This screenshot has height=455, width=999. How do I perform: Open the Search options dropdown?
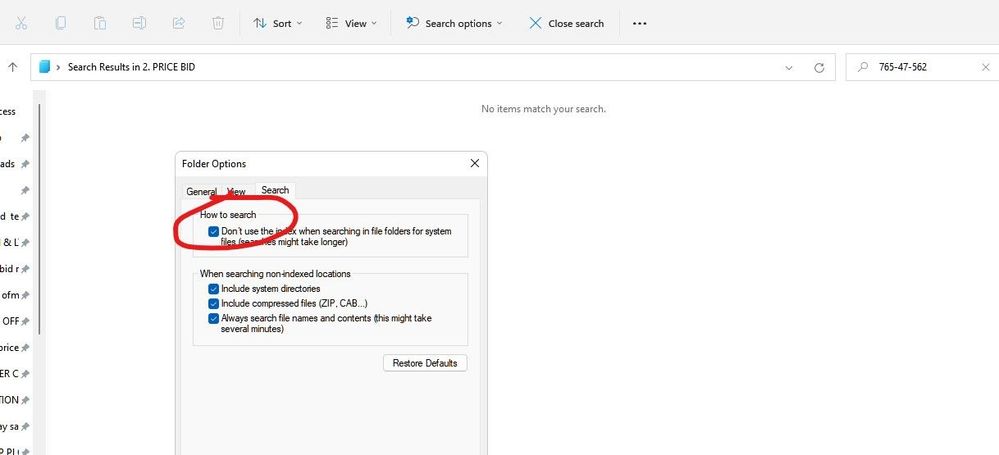click(x=454, y=24)
